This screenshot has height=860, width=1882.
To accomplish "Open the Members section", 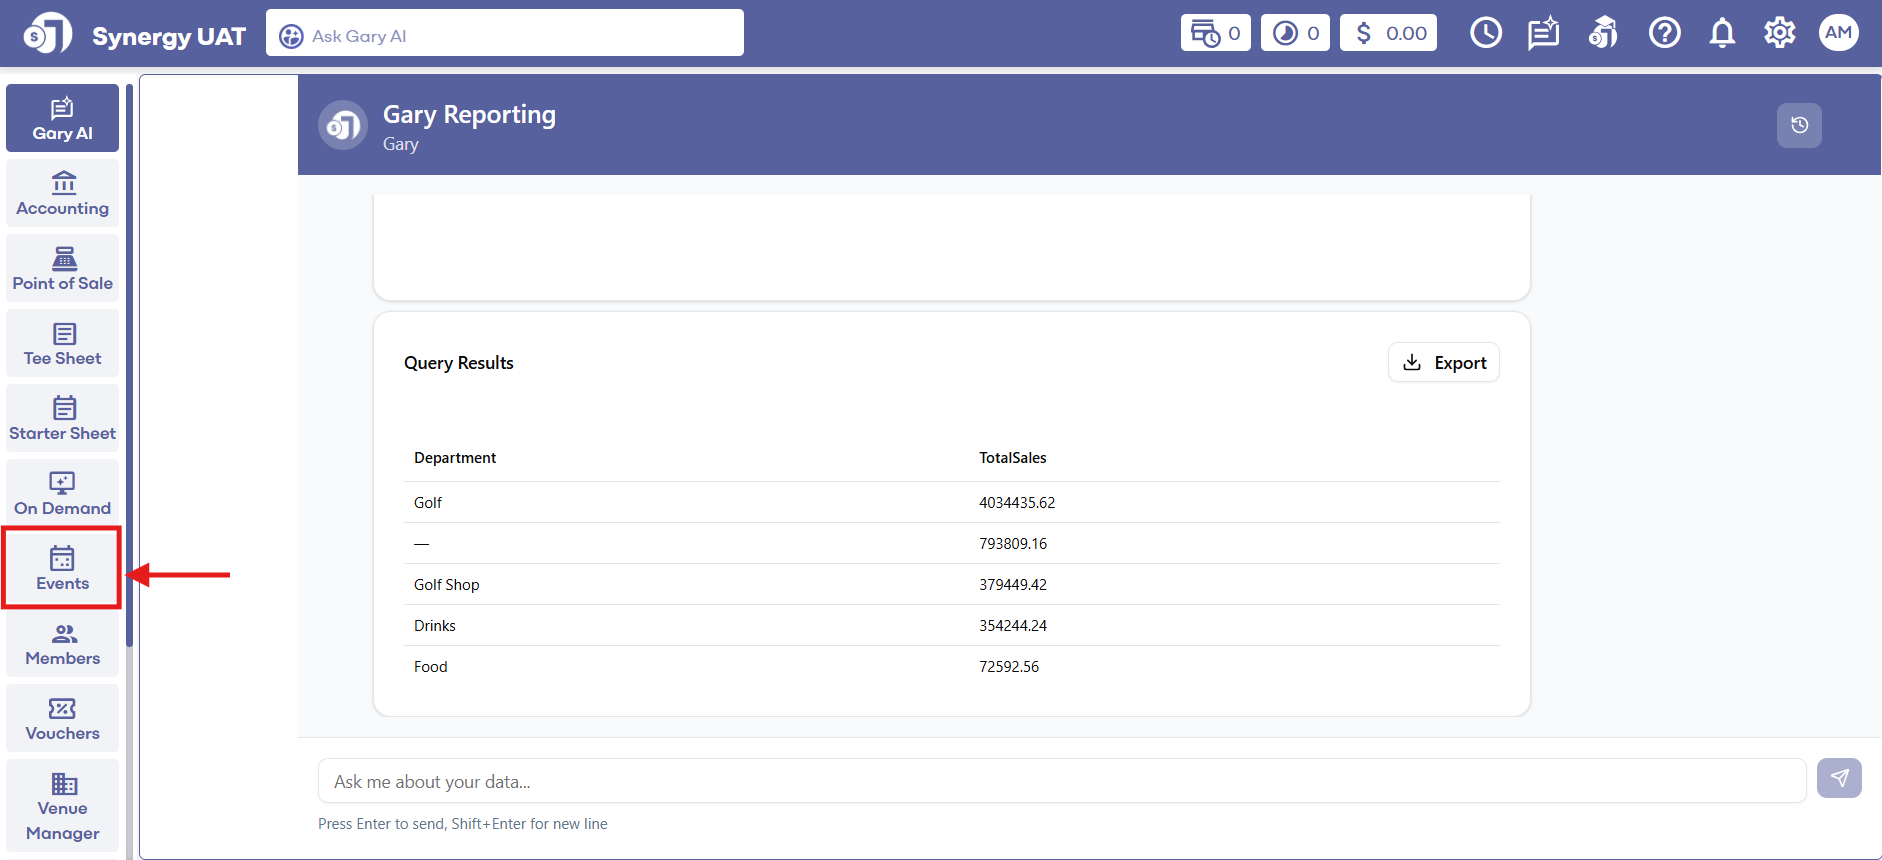I will pos(62,644).
